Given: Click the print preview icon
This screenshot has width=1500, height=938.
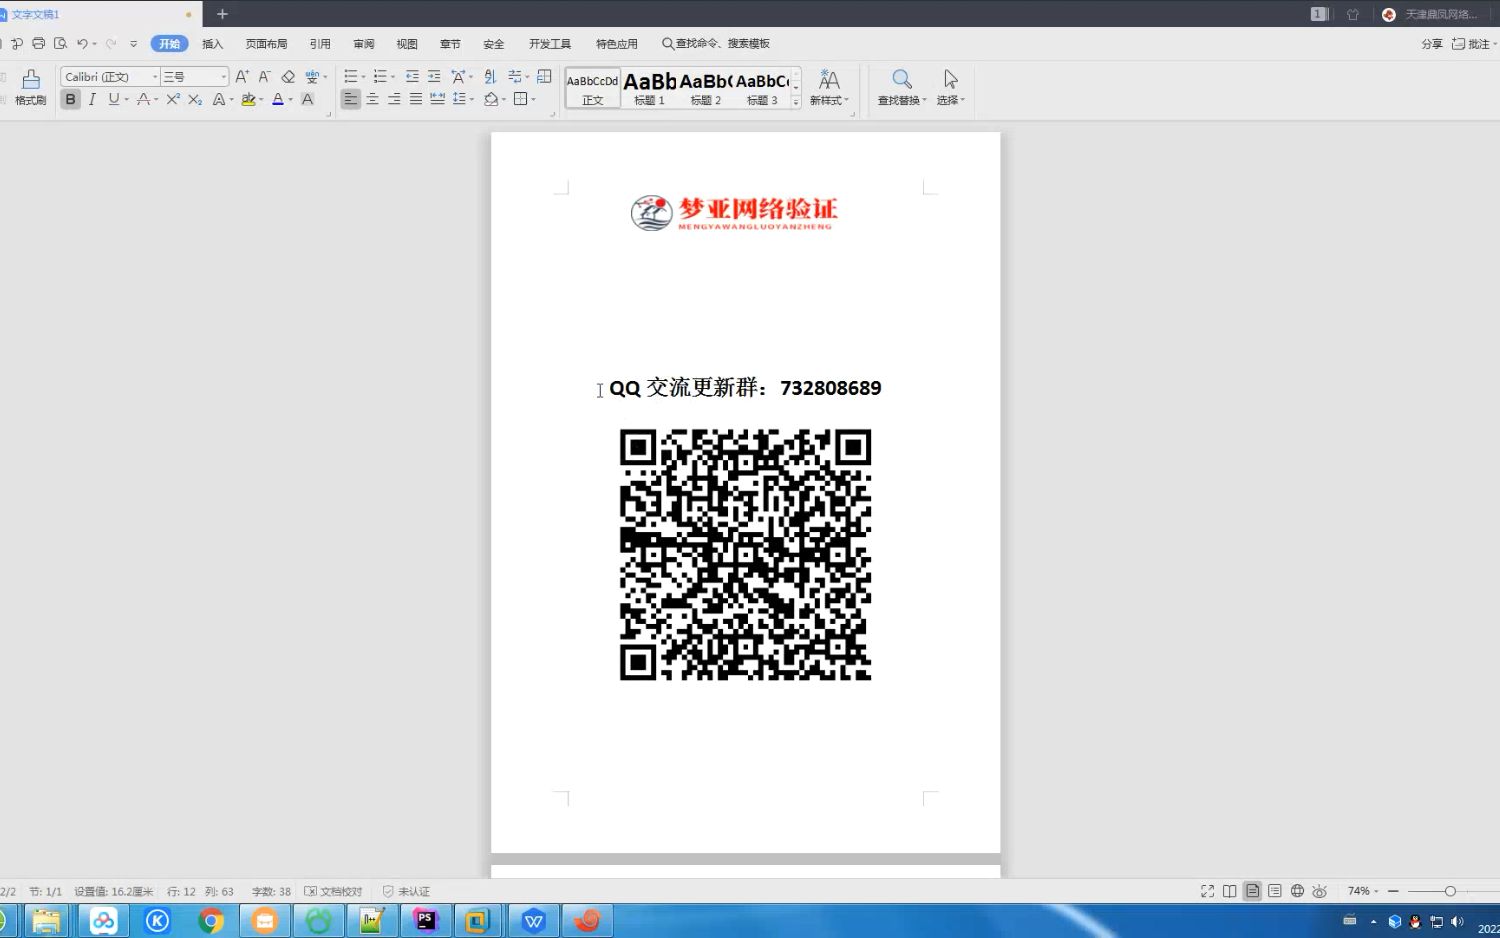Looking at the screenshot, I should 60,44.
